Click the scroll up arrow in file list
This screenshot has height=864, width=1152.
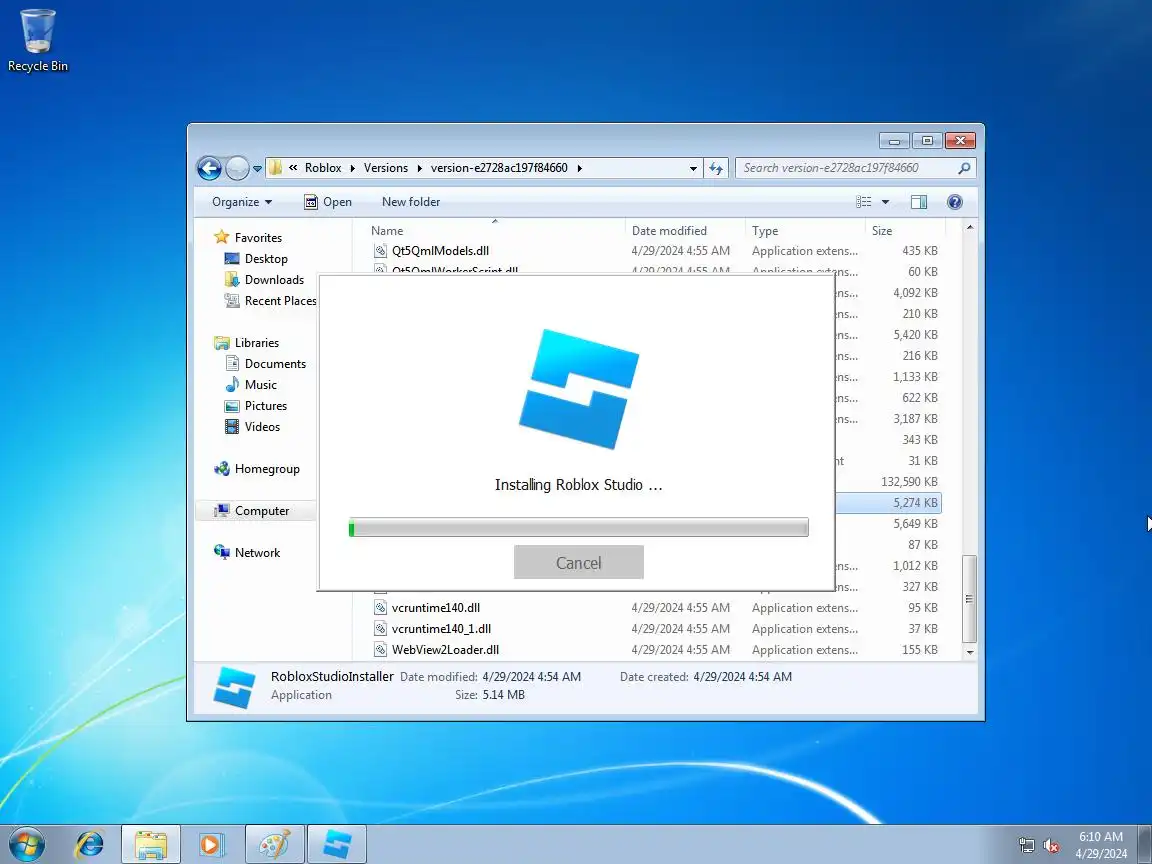pos(970,228)
